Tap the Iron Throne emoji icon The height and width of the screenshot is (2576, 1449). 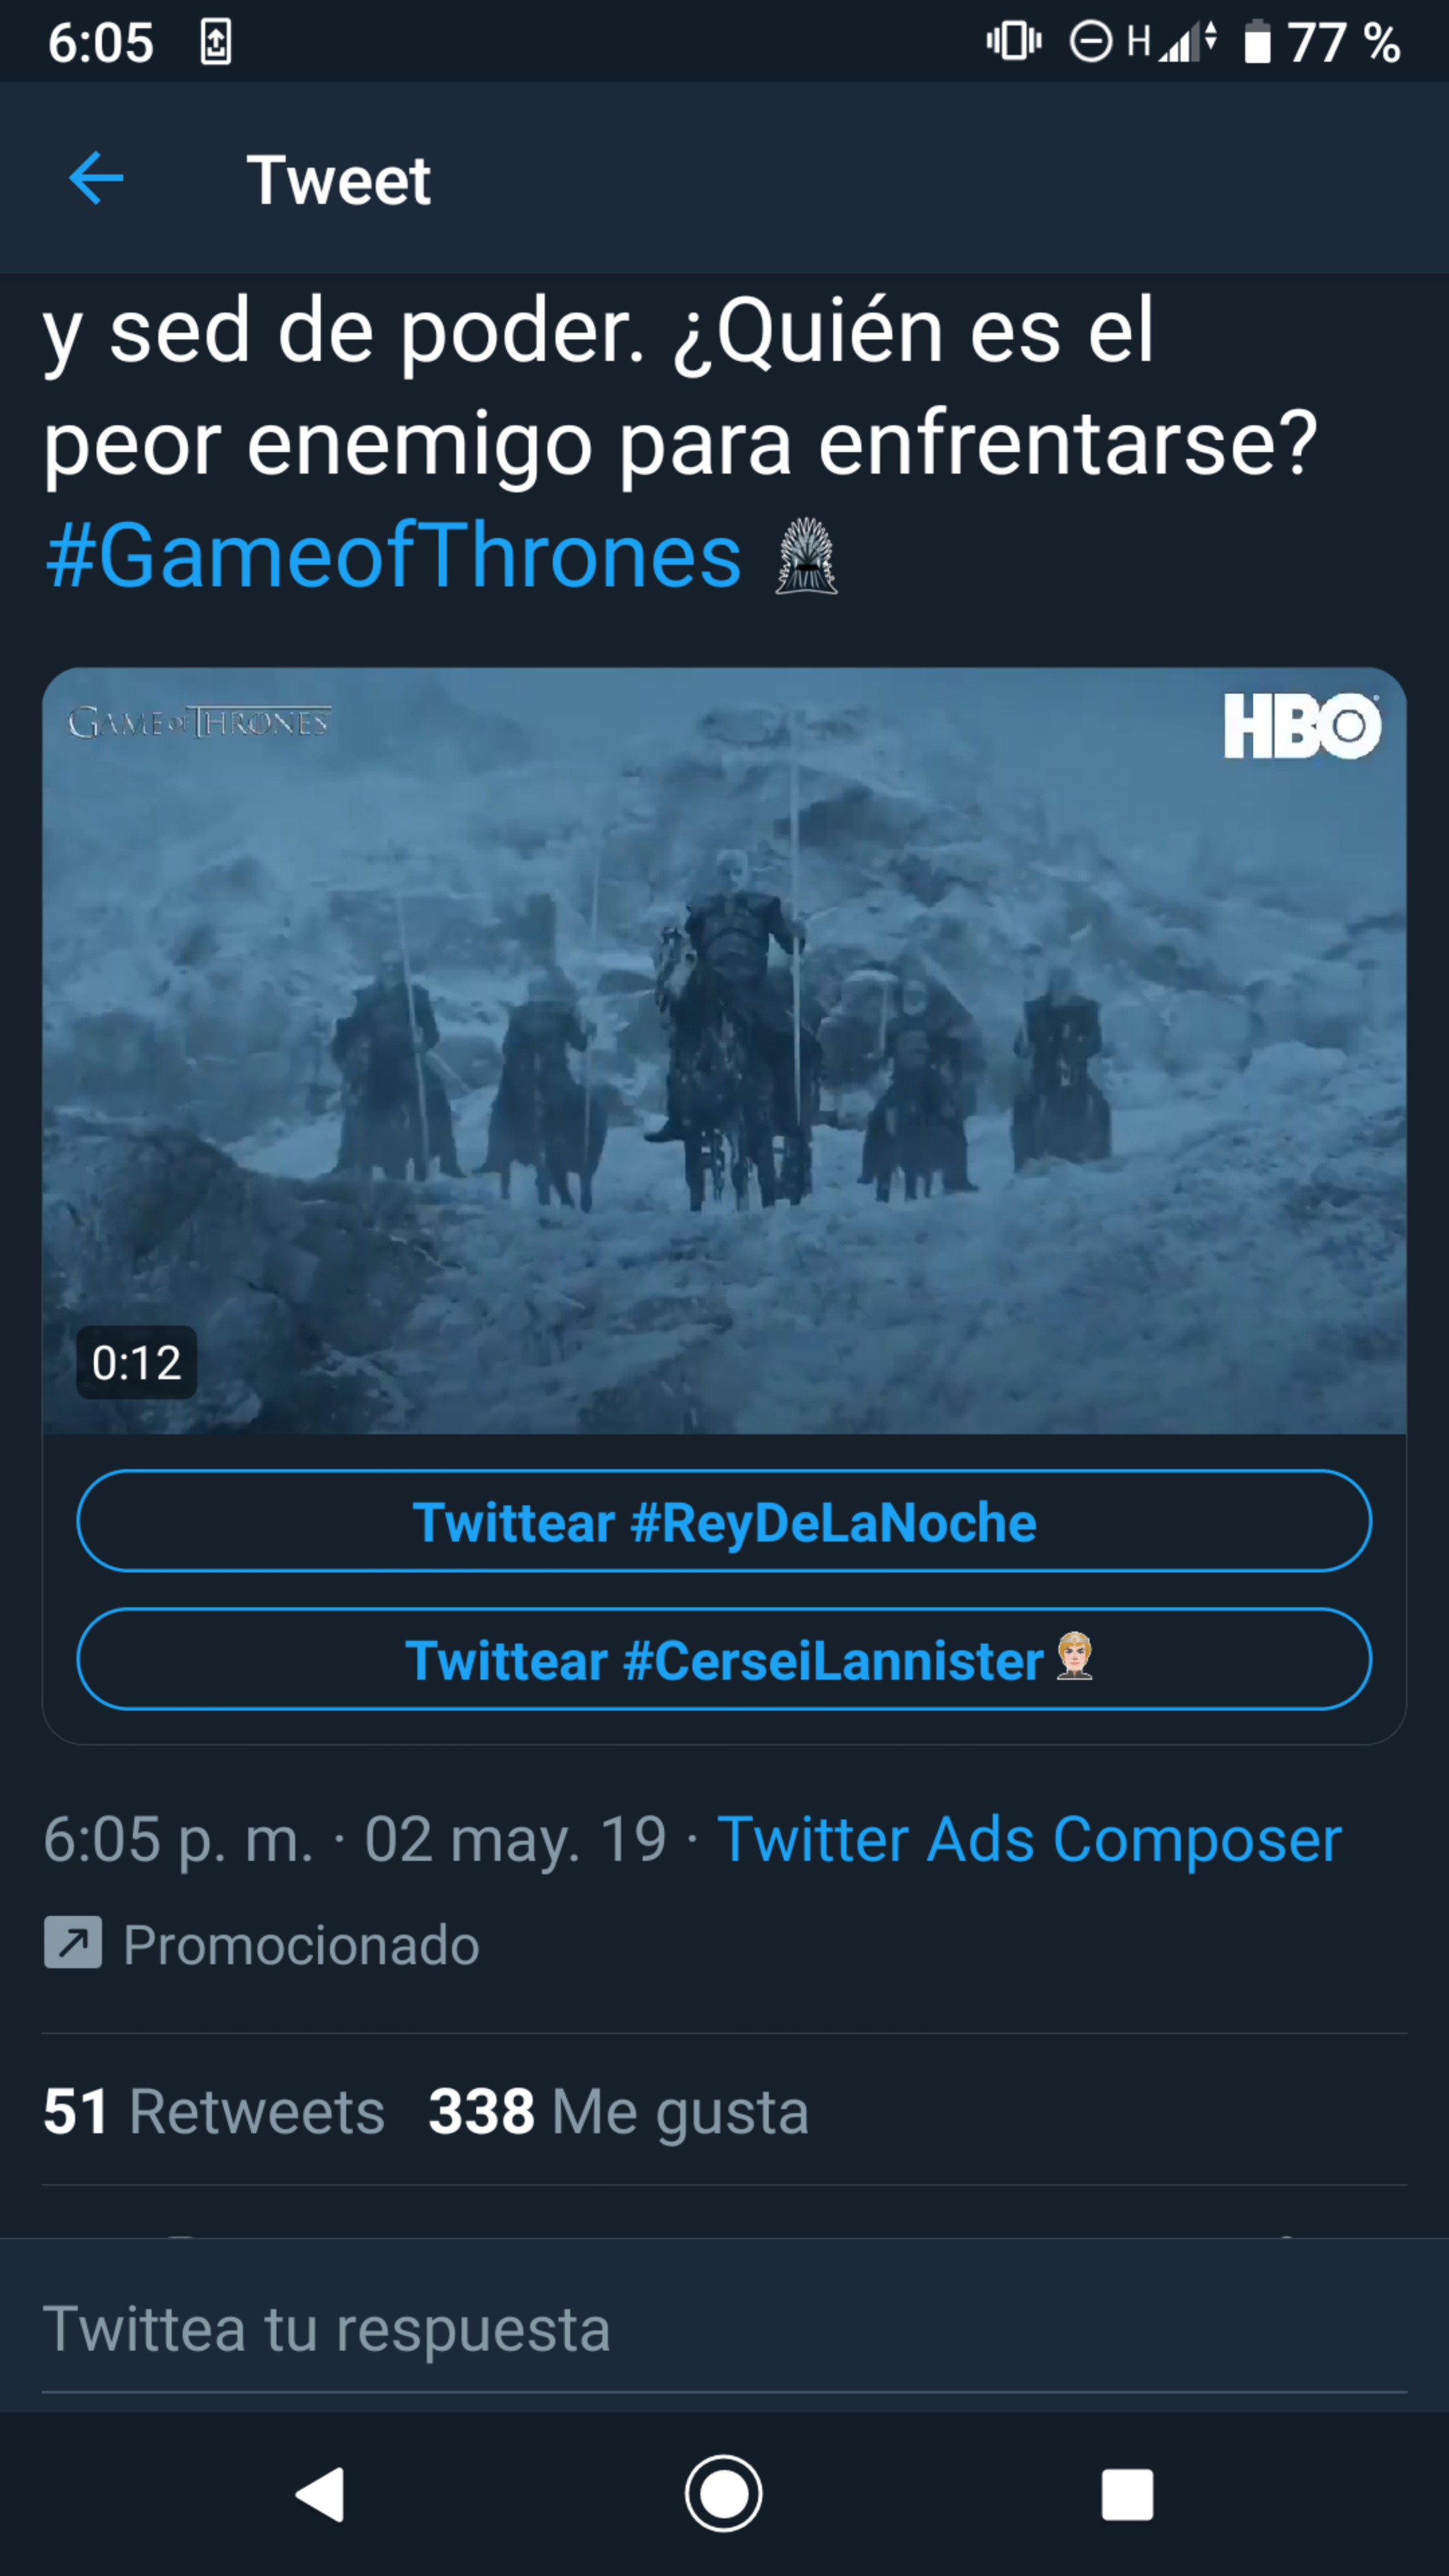pos(806,556)
